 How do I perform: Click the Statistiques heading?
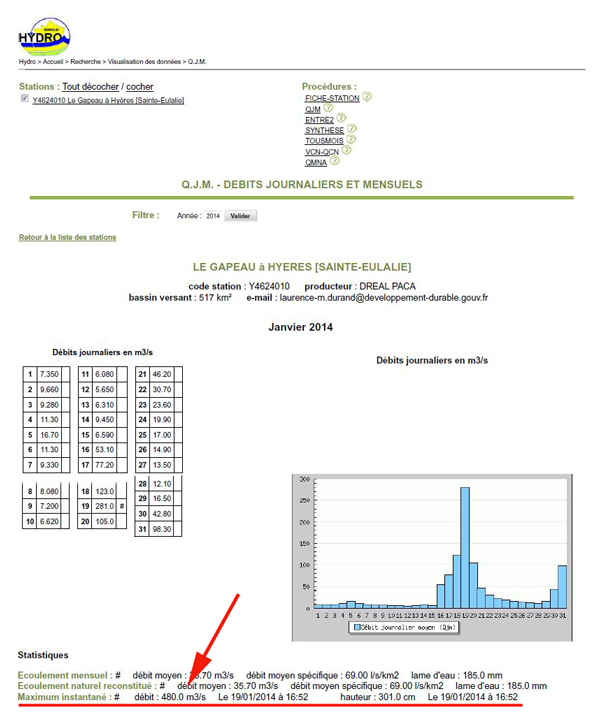point(43,655)
